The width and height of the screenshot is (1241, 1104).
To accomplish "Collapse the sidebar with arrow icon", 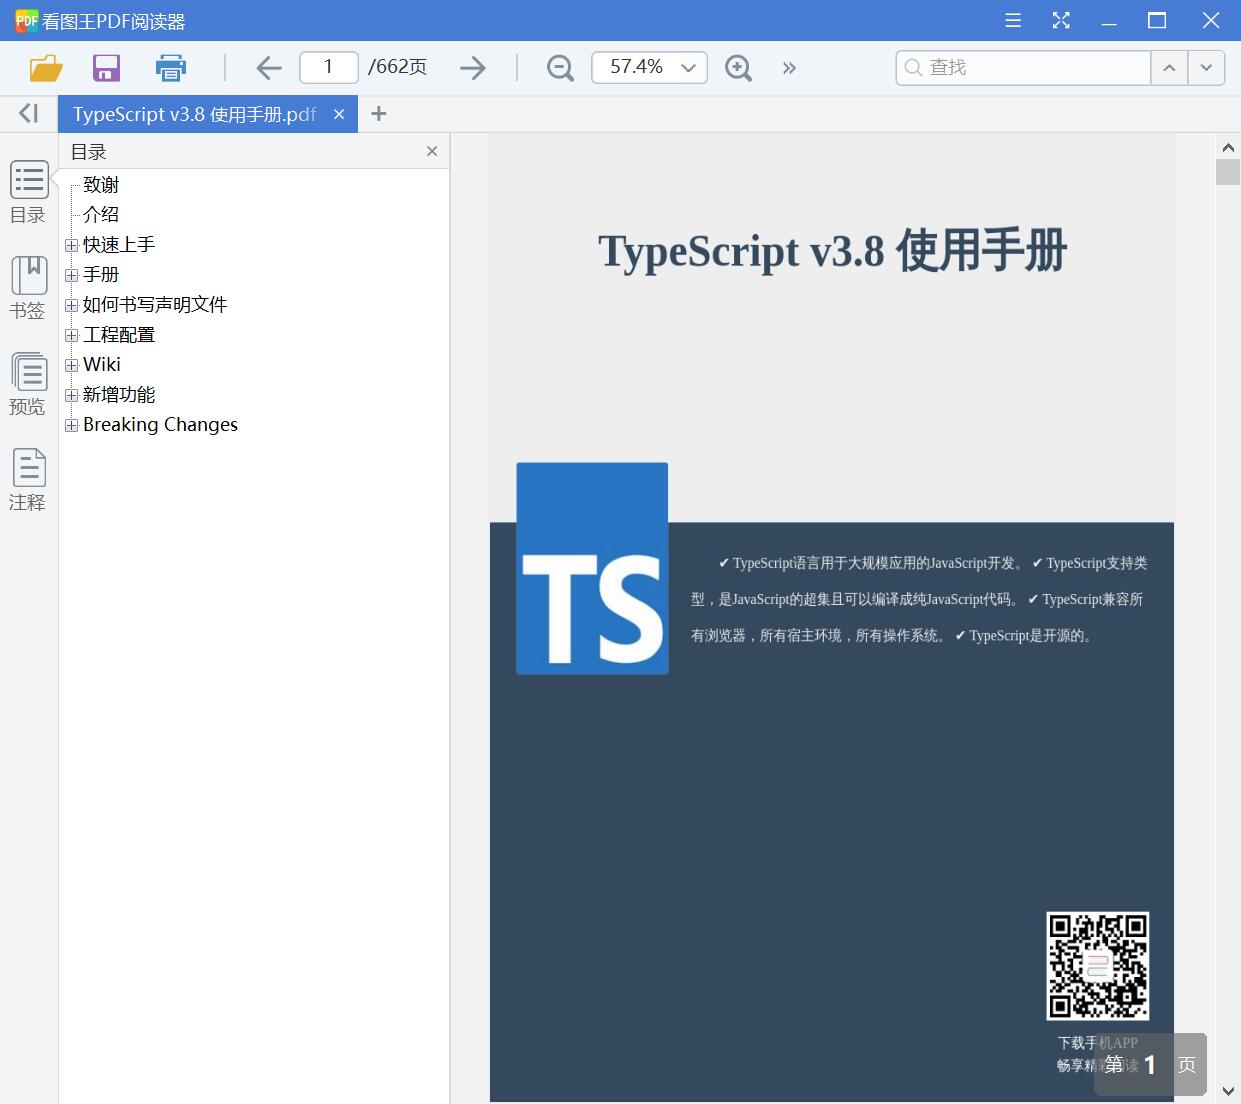I will pos(29,113).
